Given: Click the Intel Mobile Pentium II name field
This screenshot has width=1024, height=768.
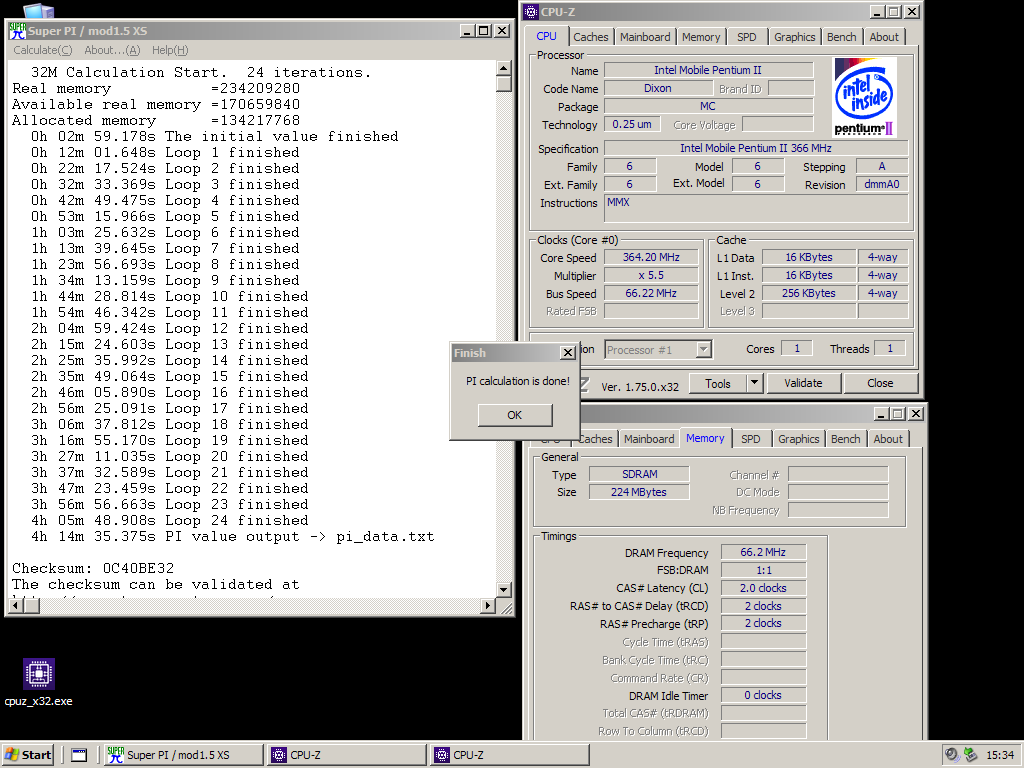Looking at the screenshot, I should (x=708, y=70).
